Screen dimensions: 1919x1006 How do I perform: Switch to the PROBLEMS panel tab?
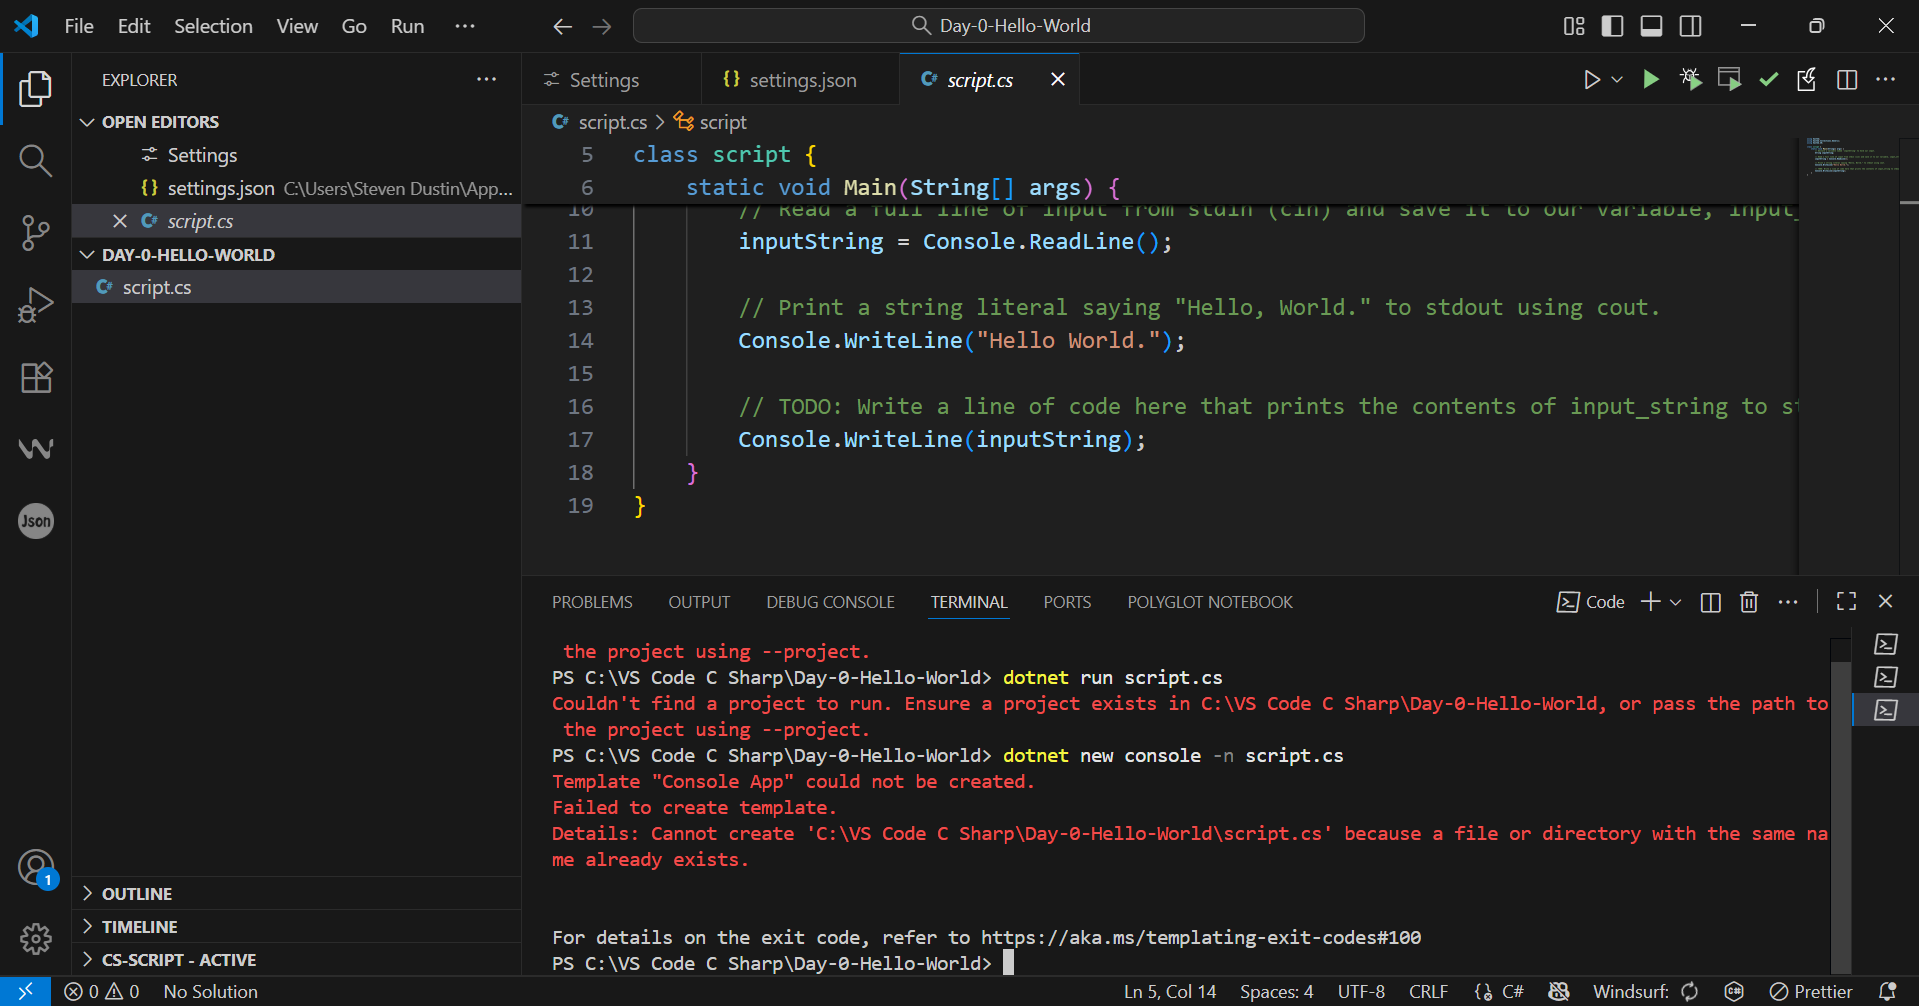592,602
